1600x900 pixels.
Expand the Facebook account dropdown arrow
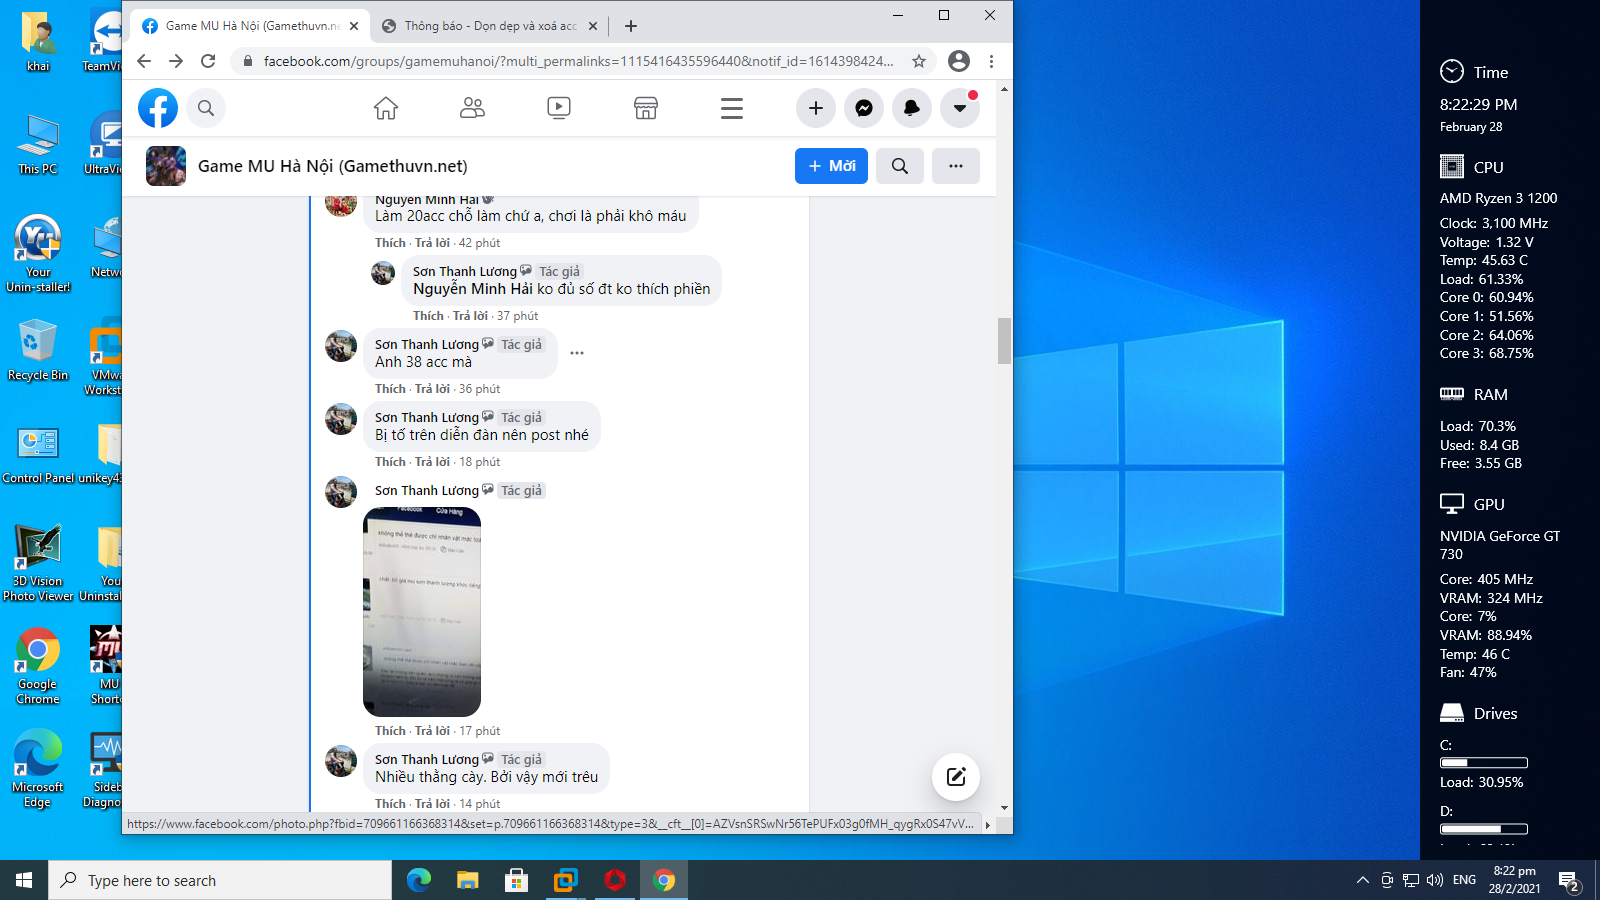[960, 108]
